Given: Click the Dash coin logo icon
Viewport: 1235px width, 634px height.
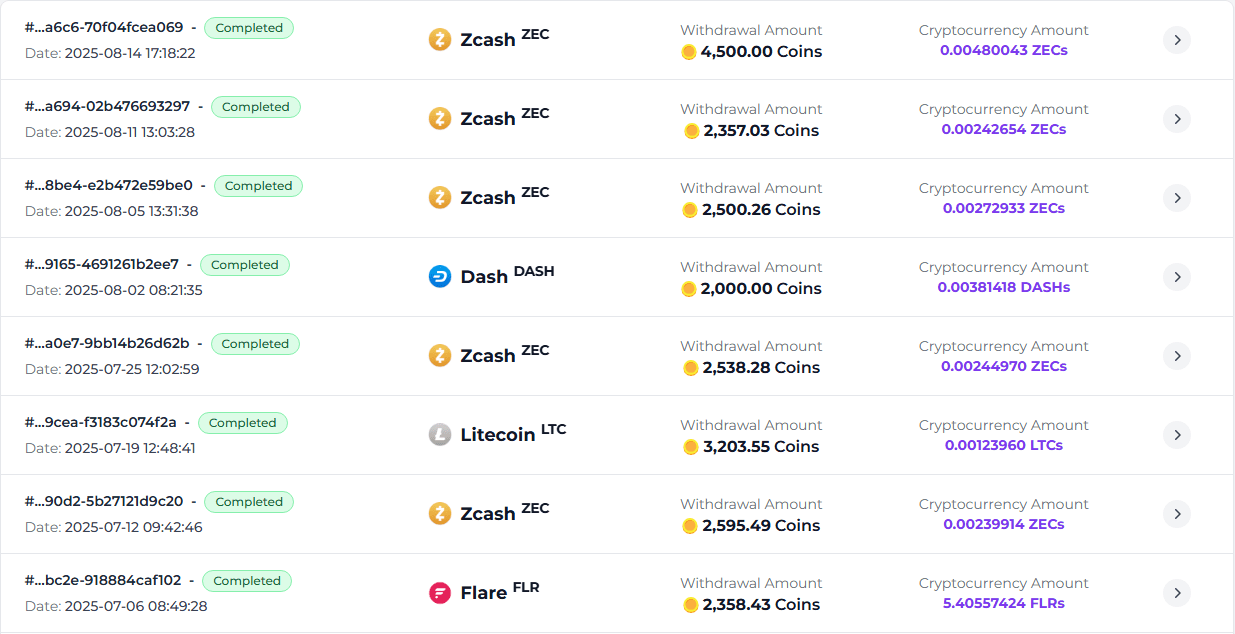Looking at the screenshot, I should coord(440,277).
